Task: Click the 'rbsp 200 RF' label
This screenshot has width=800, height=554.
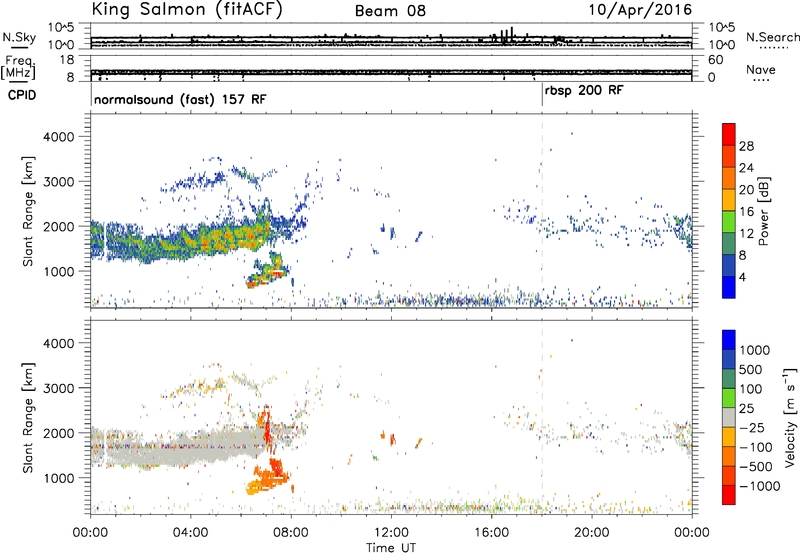Action: coord(584,91)
